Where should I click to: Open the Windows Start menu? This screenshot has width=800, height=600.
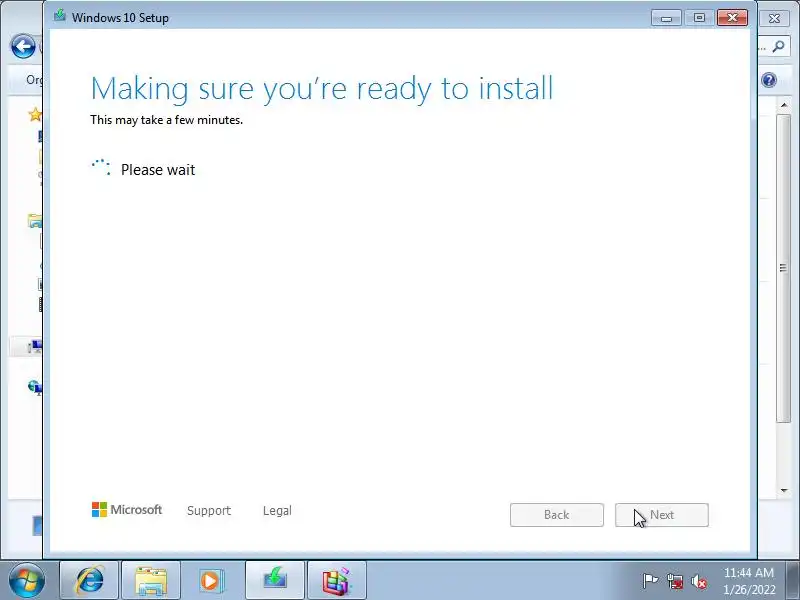pyautogui.click(x=27, y=581)
